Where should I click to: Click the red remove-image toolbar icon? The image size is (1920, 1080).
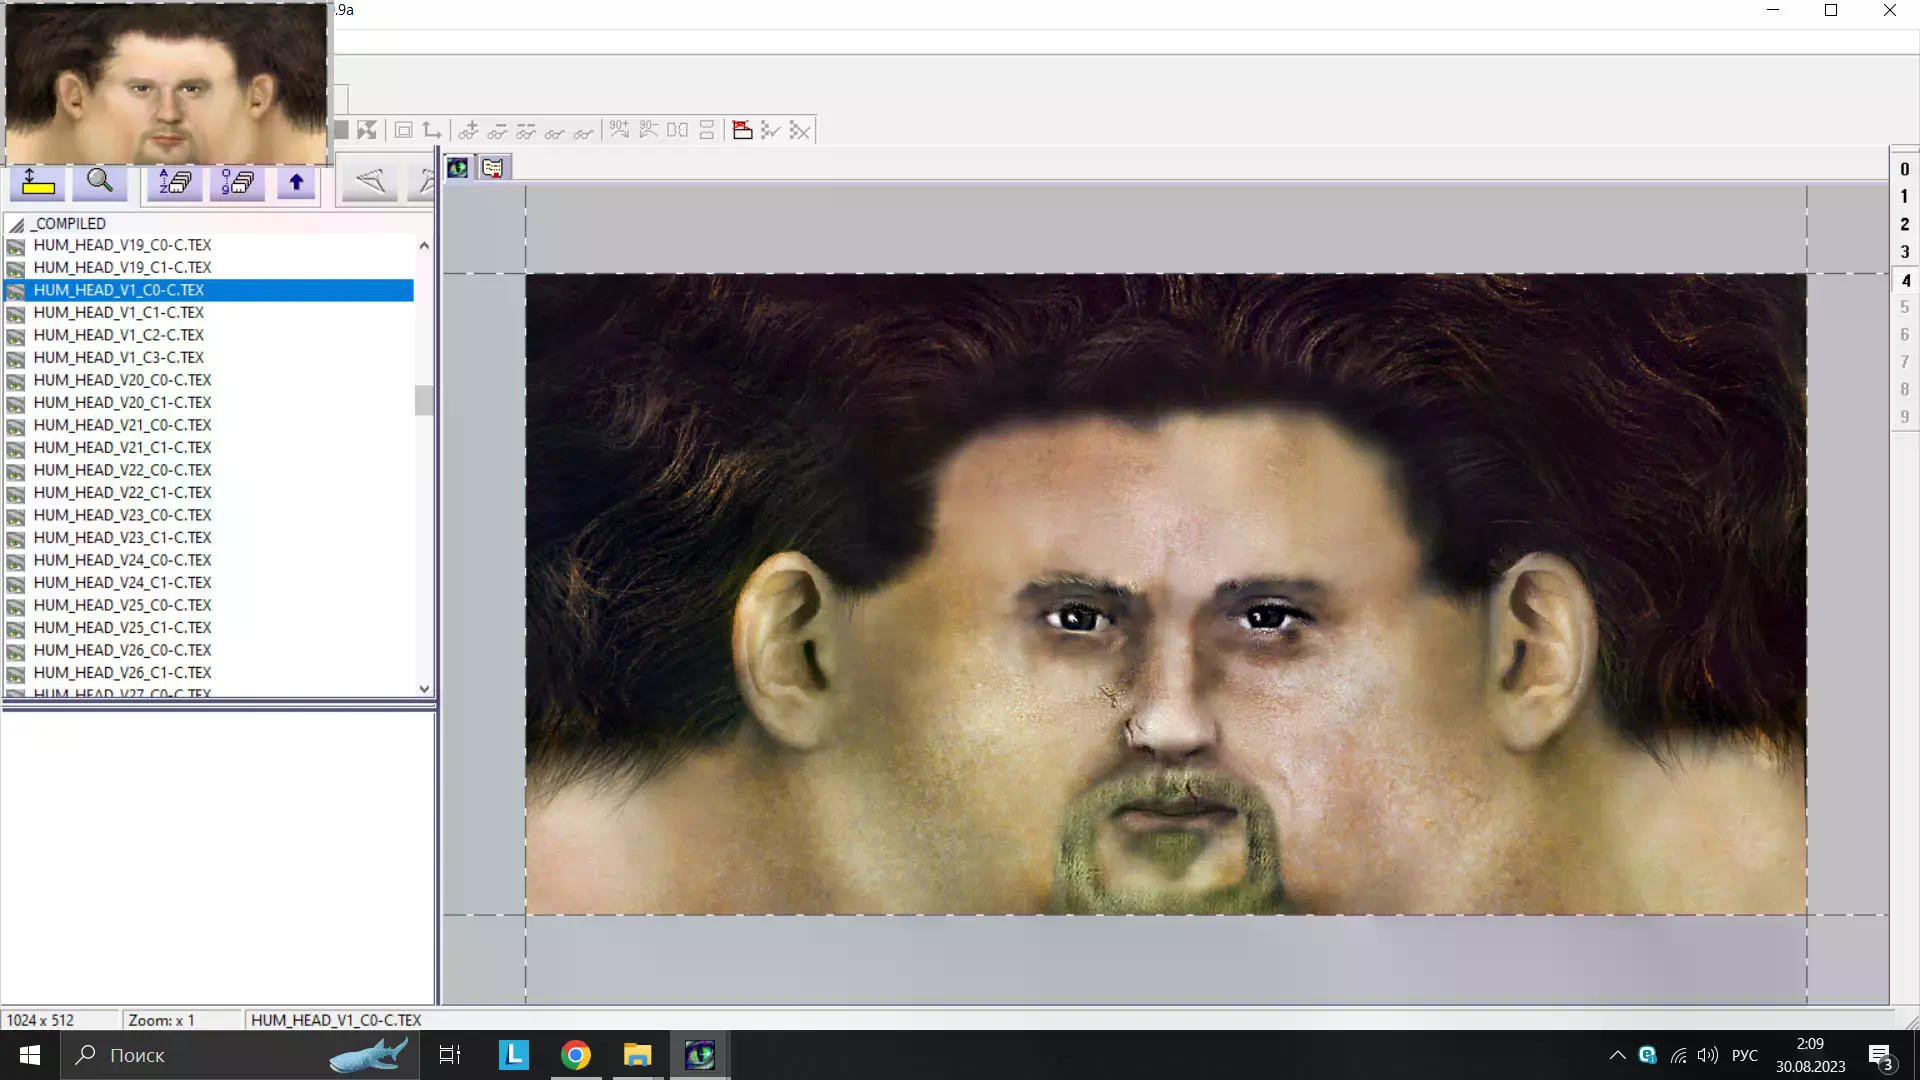point(742,130)
